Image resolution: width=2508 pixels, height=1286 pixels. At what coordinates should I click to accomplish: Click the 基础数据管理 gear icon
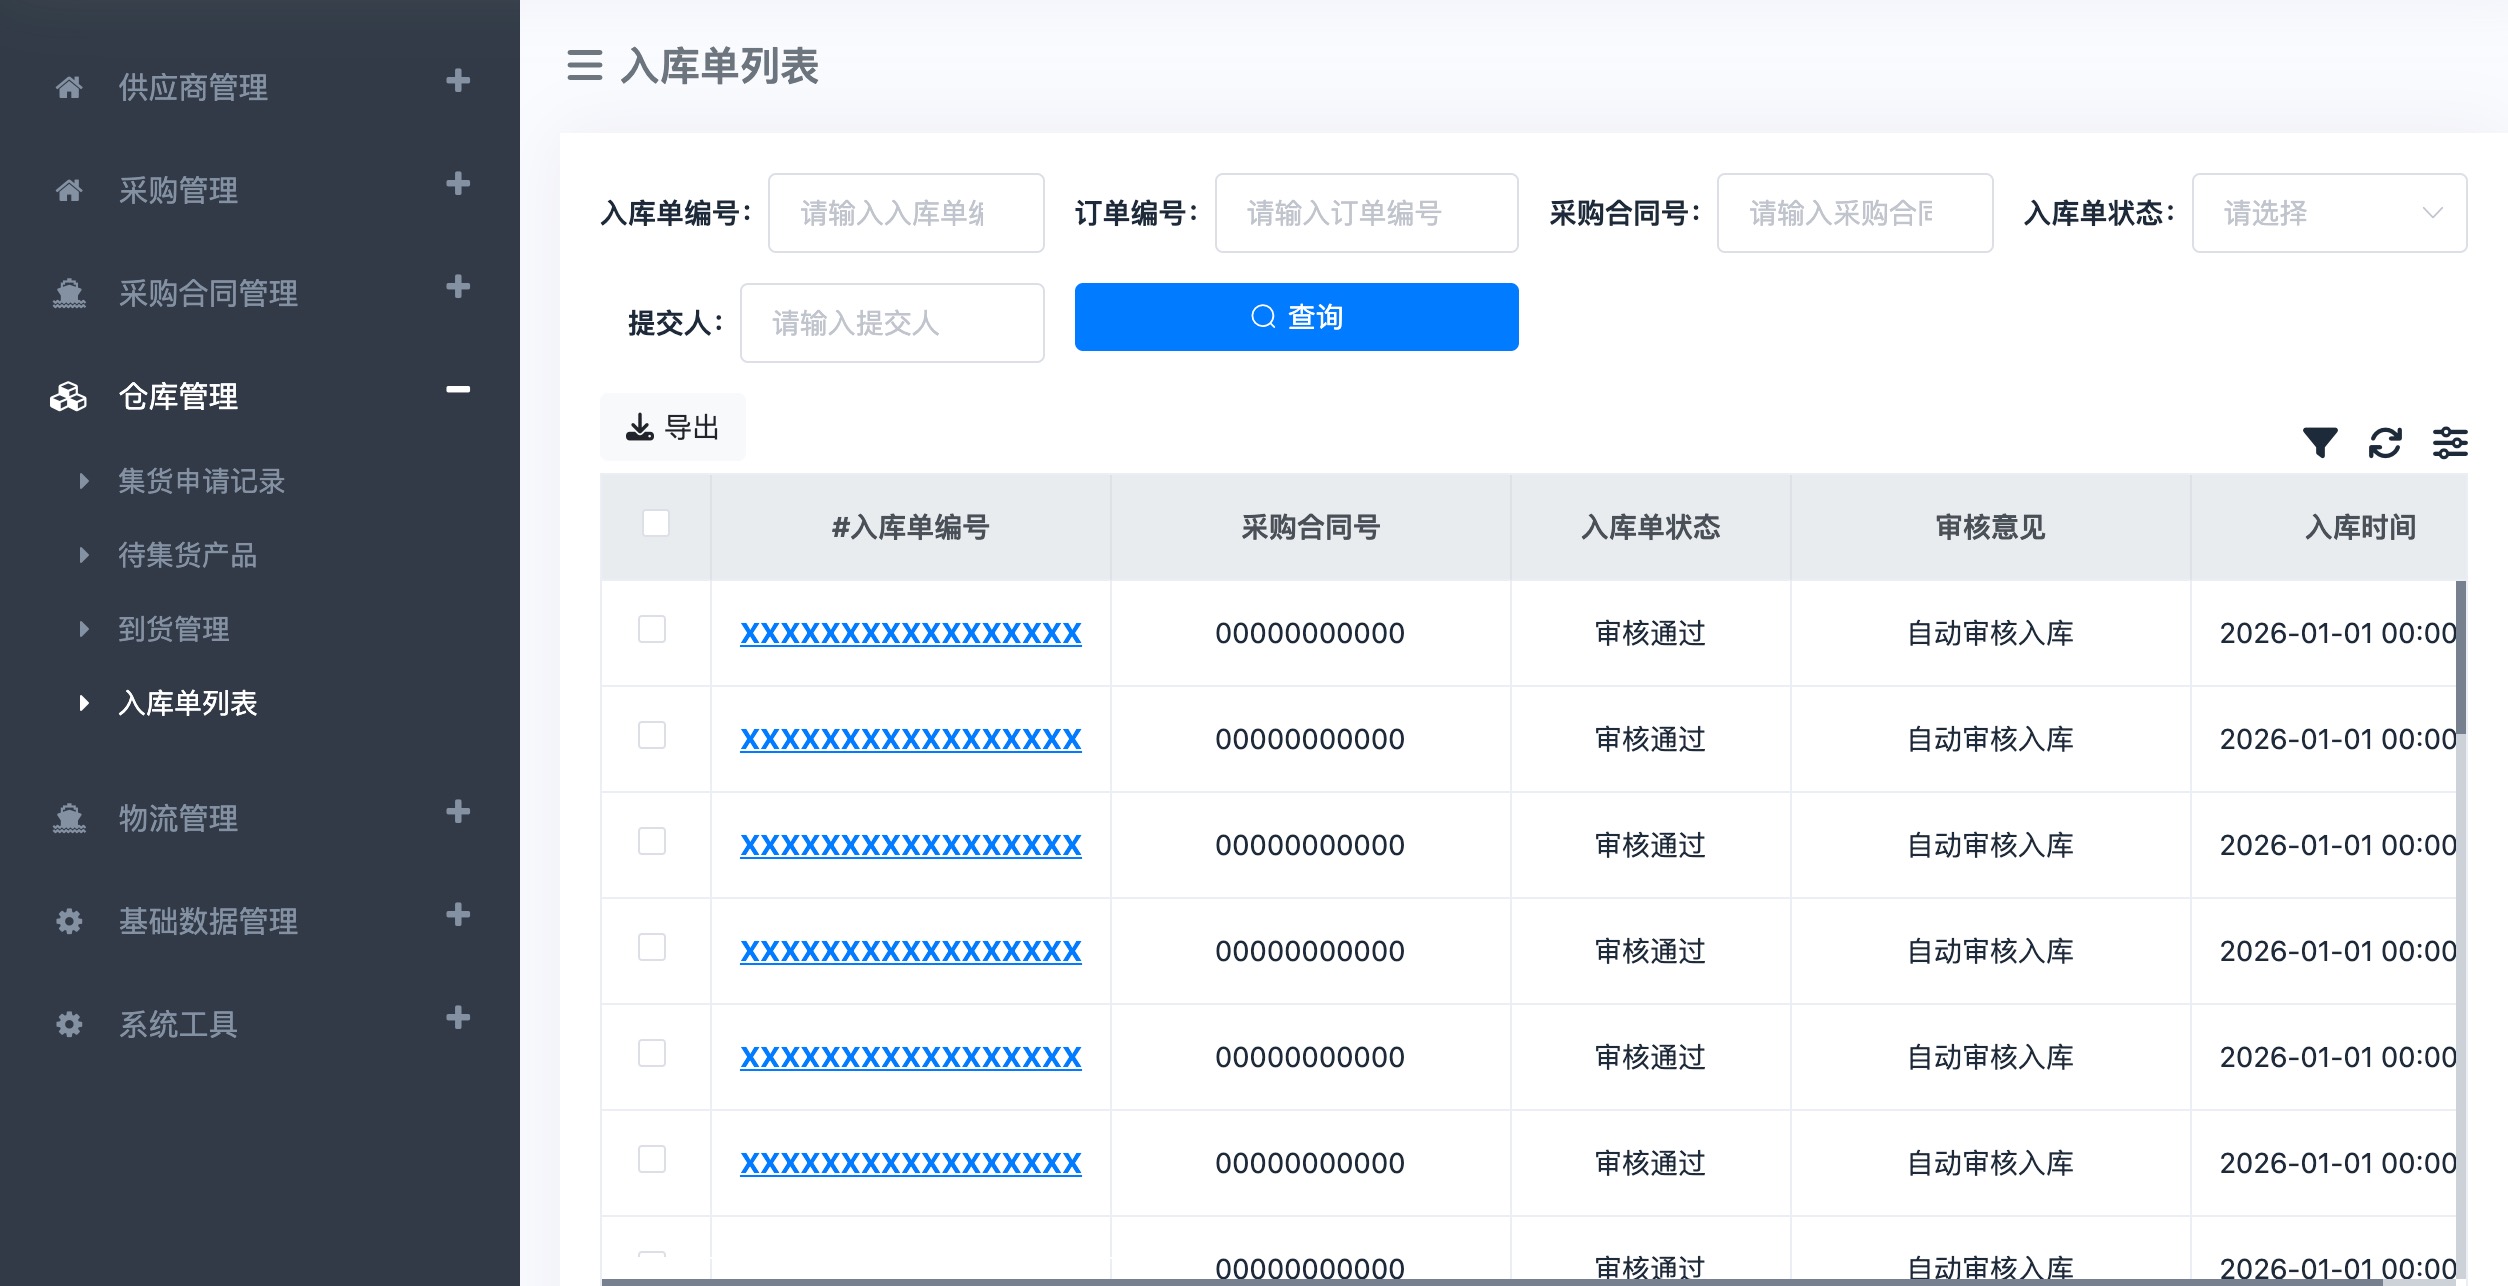pyautogui.click(x=69, y=921)
